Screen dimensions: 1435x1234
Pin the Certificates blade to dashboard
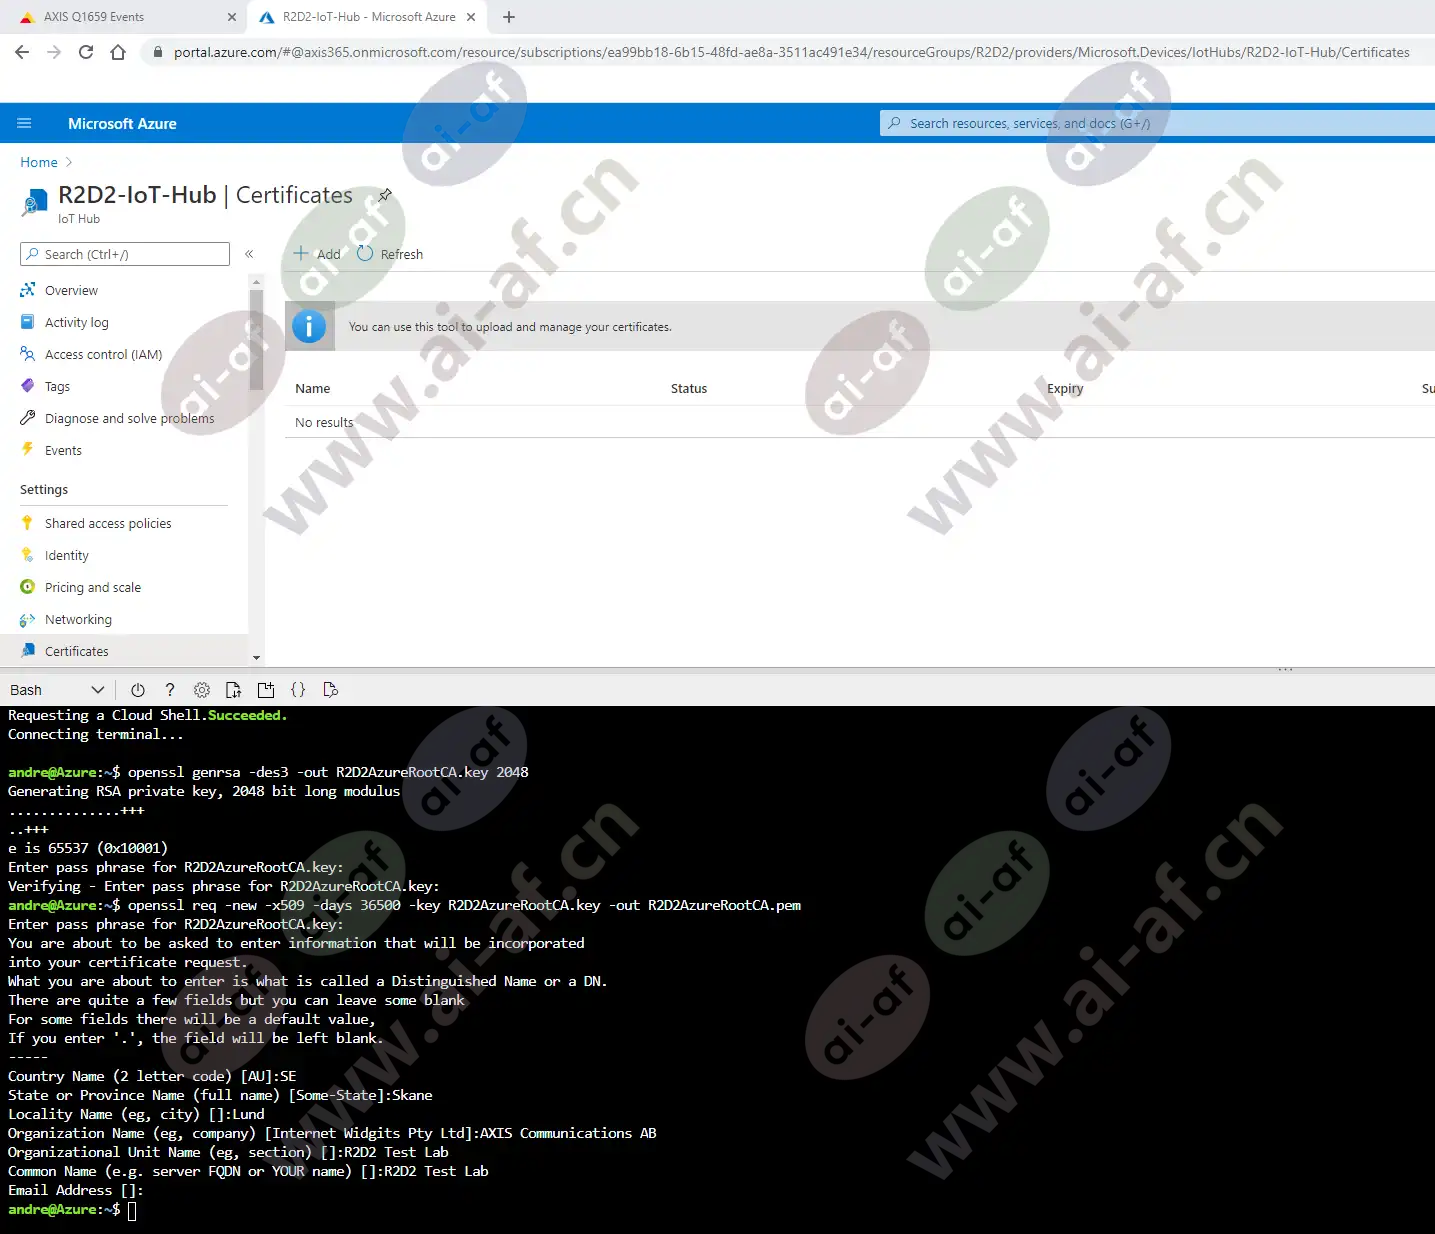[385, 195]
